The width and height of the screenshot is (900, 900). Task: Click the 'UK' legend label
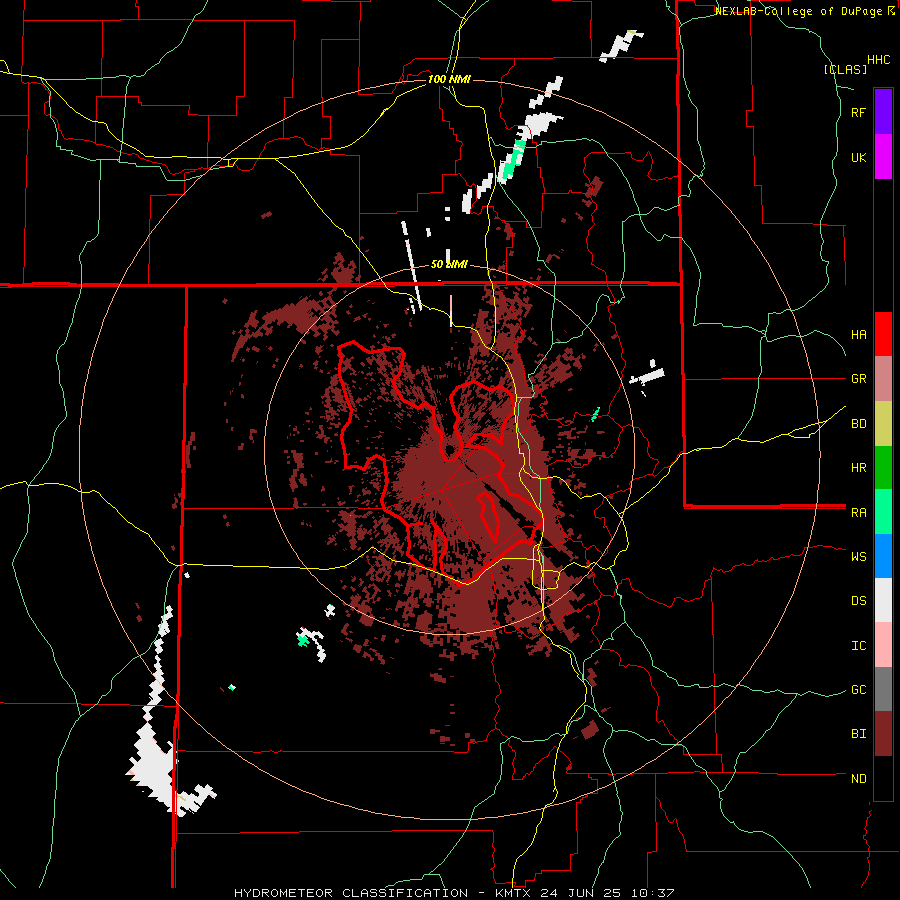coord(858,157)
